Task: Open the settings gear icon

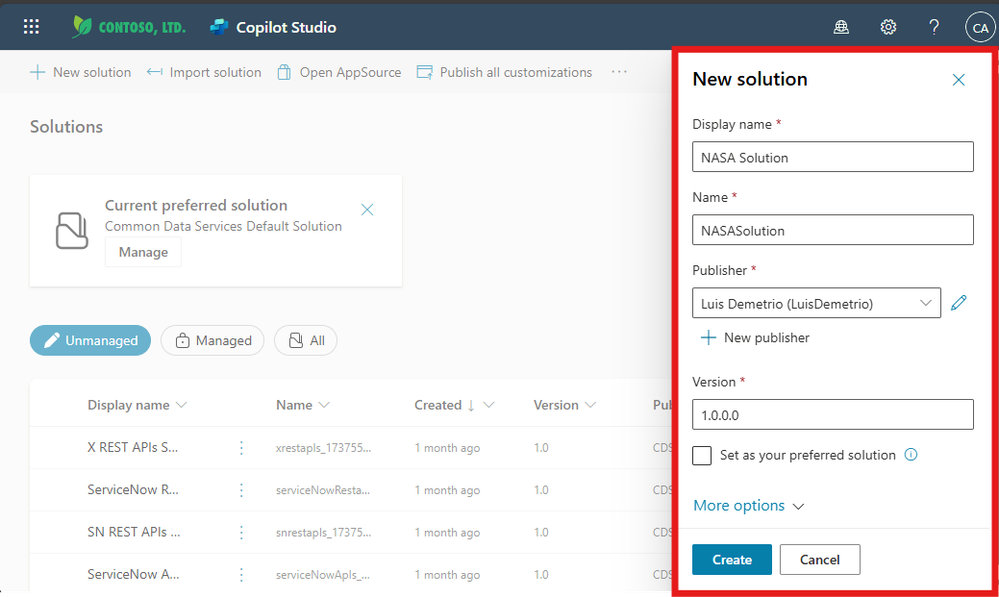Action: pos(888,27)
